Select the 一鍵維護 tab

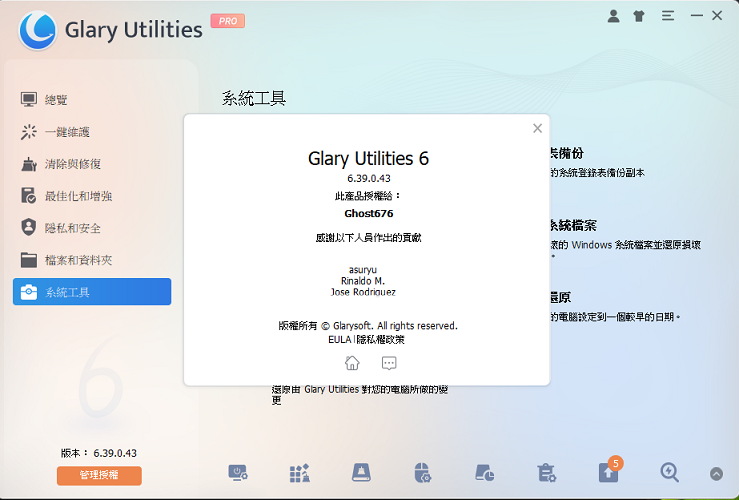click(x=92, y=131)
